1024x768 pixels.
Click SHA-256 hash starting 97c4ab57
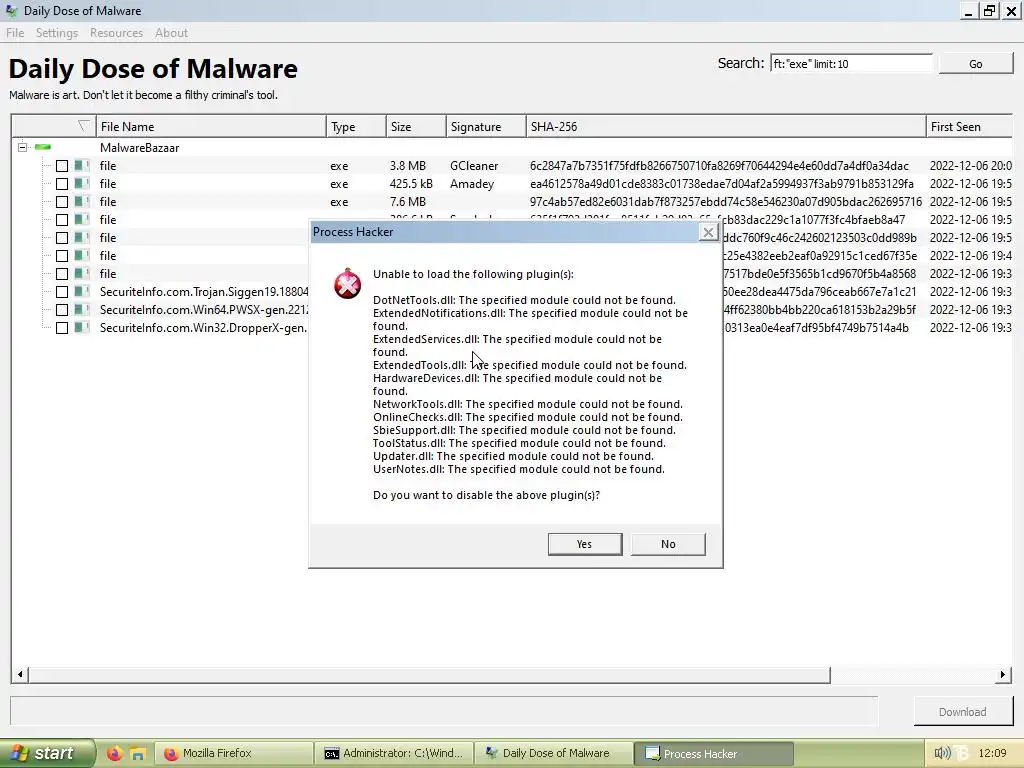click(x=726, y=202)
